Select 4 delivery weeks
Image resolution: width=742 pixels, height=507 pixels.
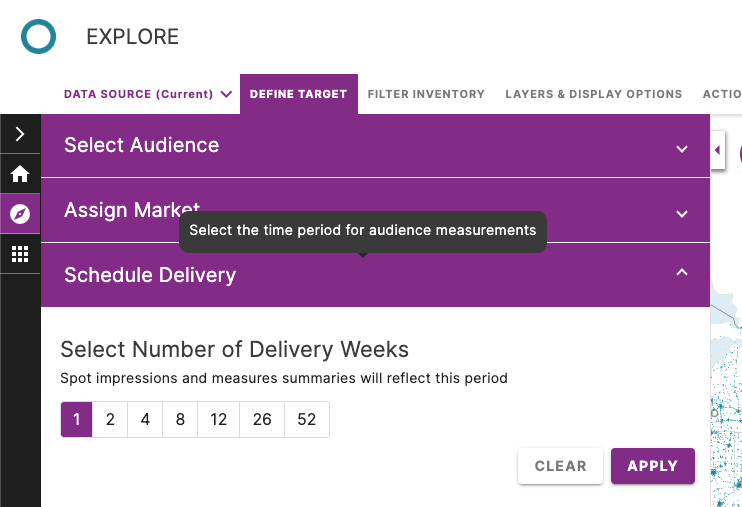pos(145,419)
